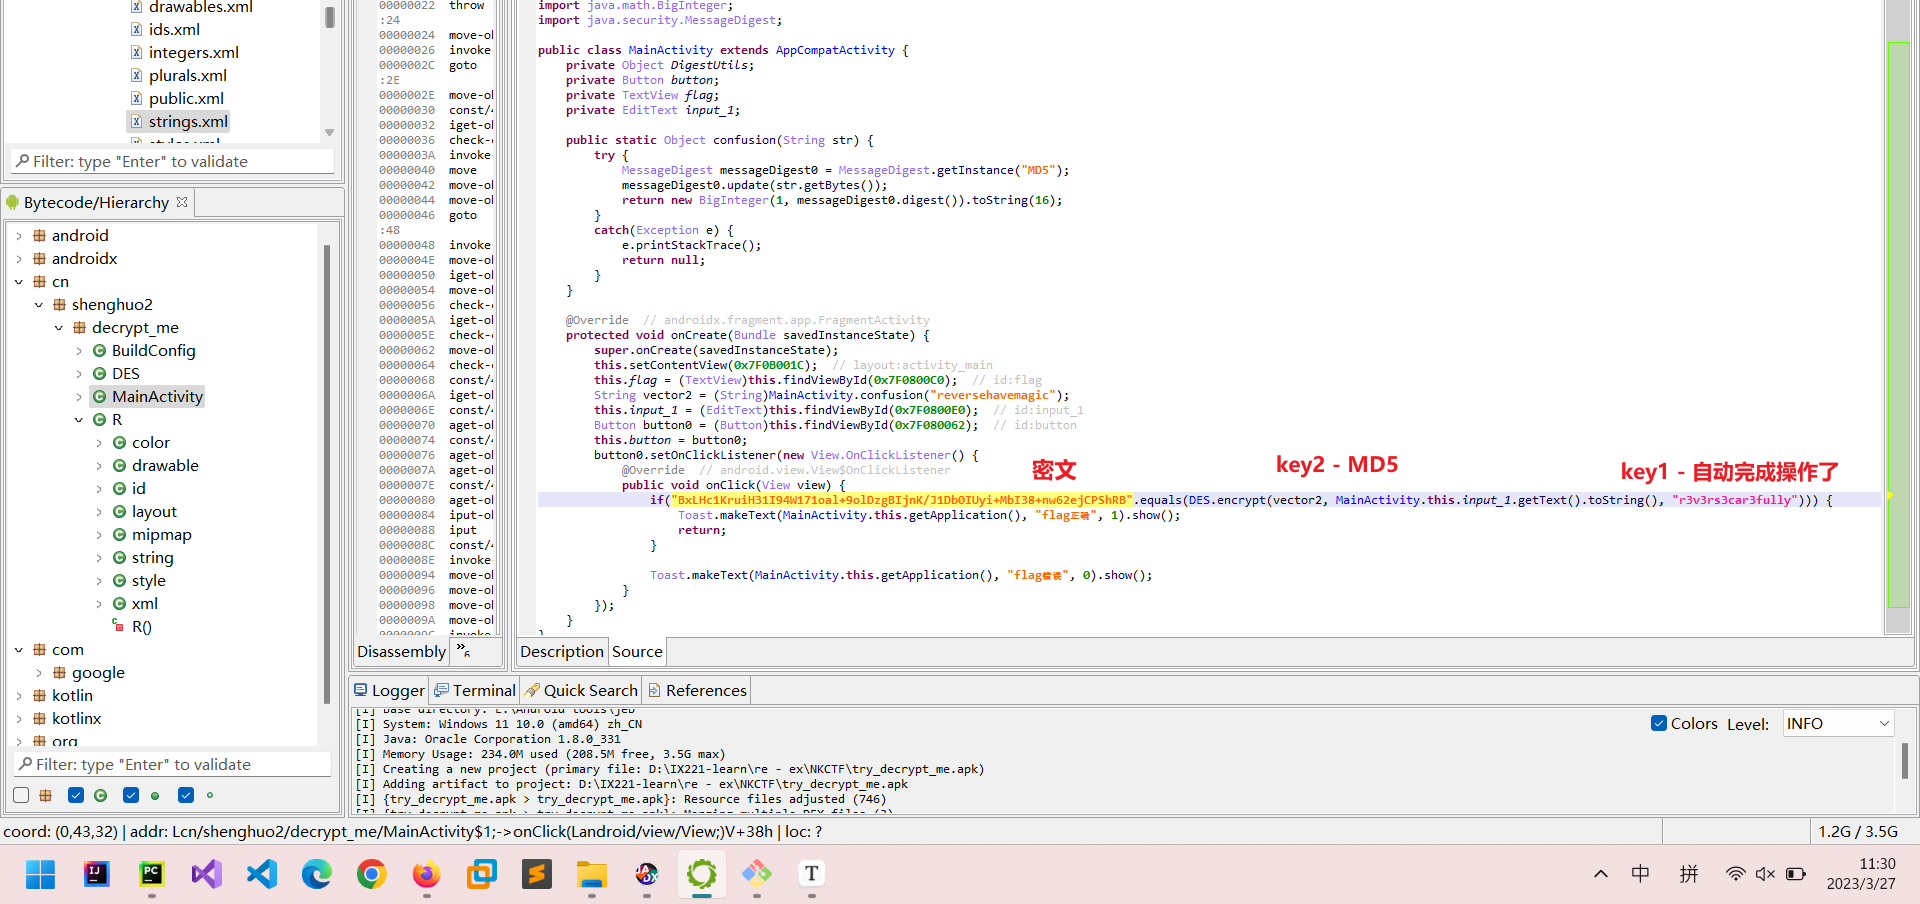Click the com package icon

pyautogui.click(x=40, y=650)
